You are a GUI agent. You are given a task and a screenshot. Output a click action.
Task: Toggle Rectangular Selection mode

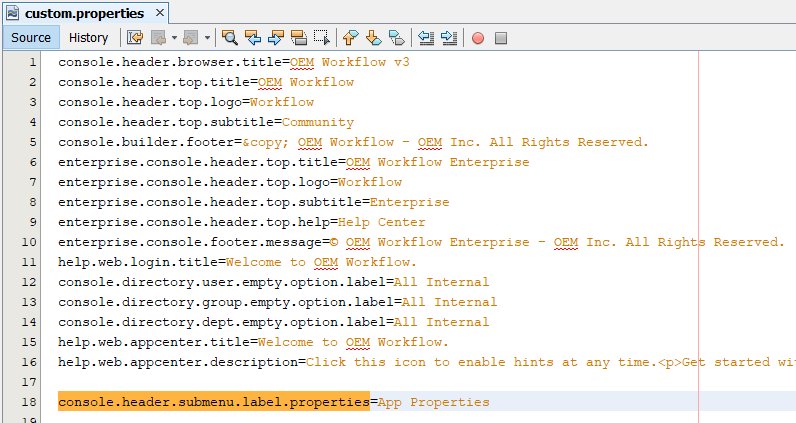click(321, 38)
